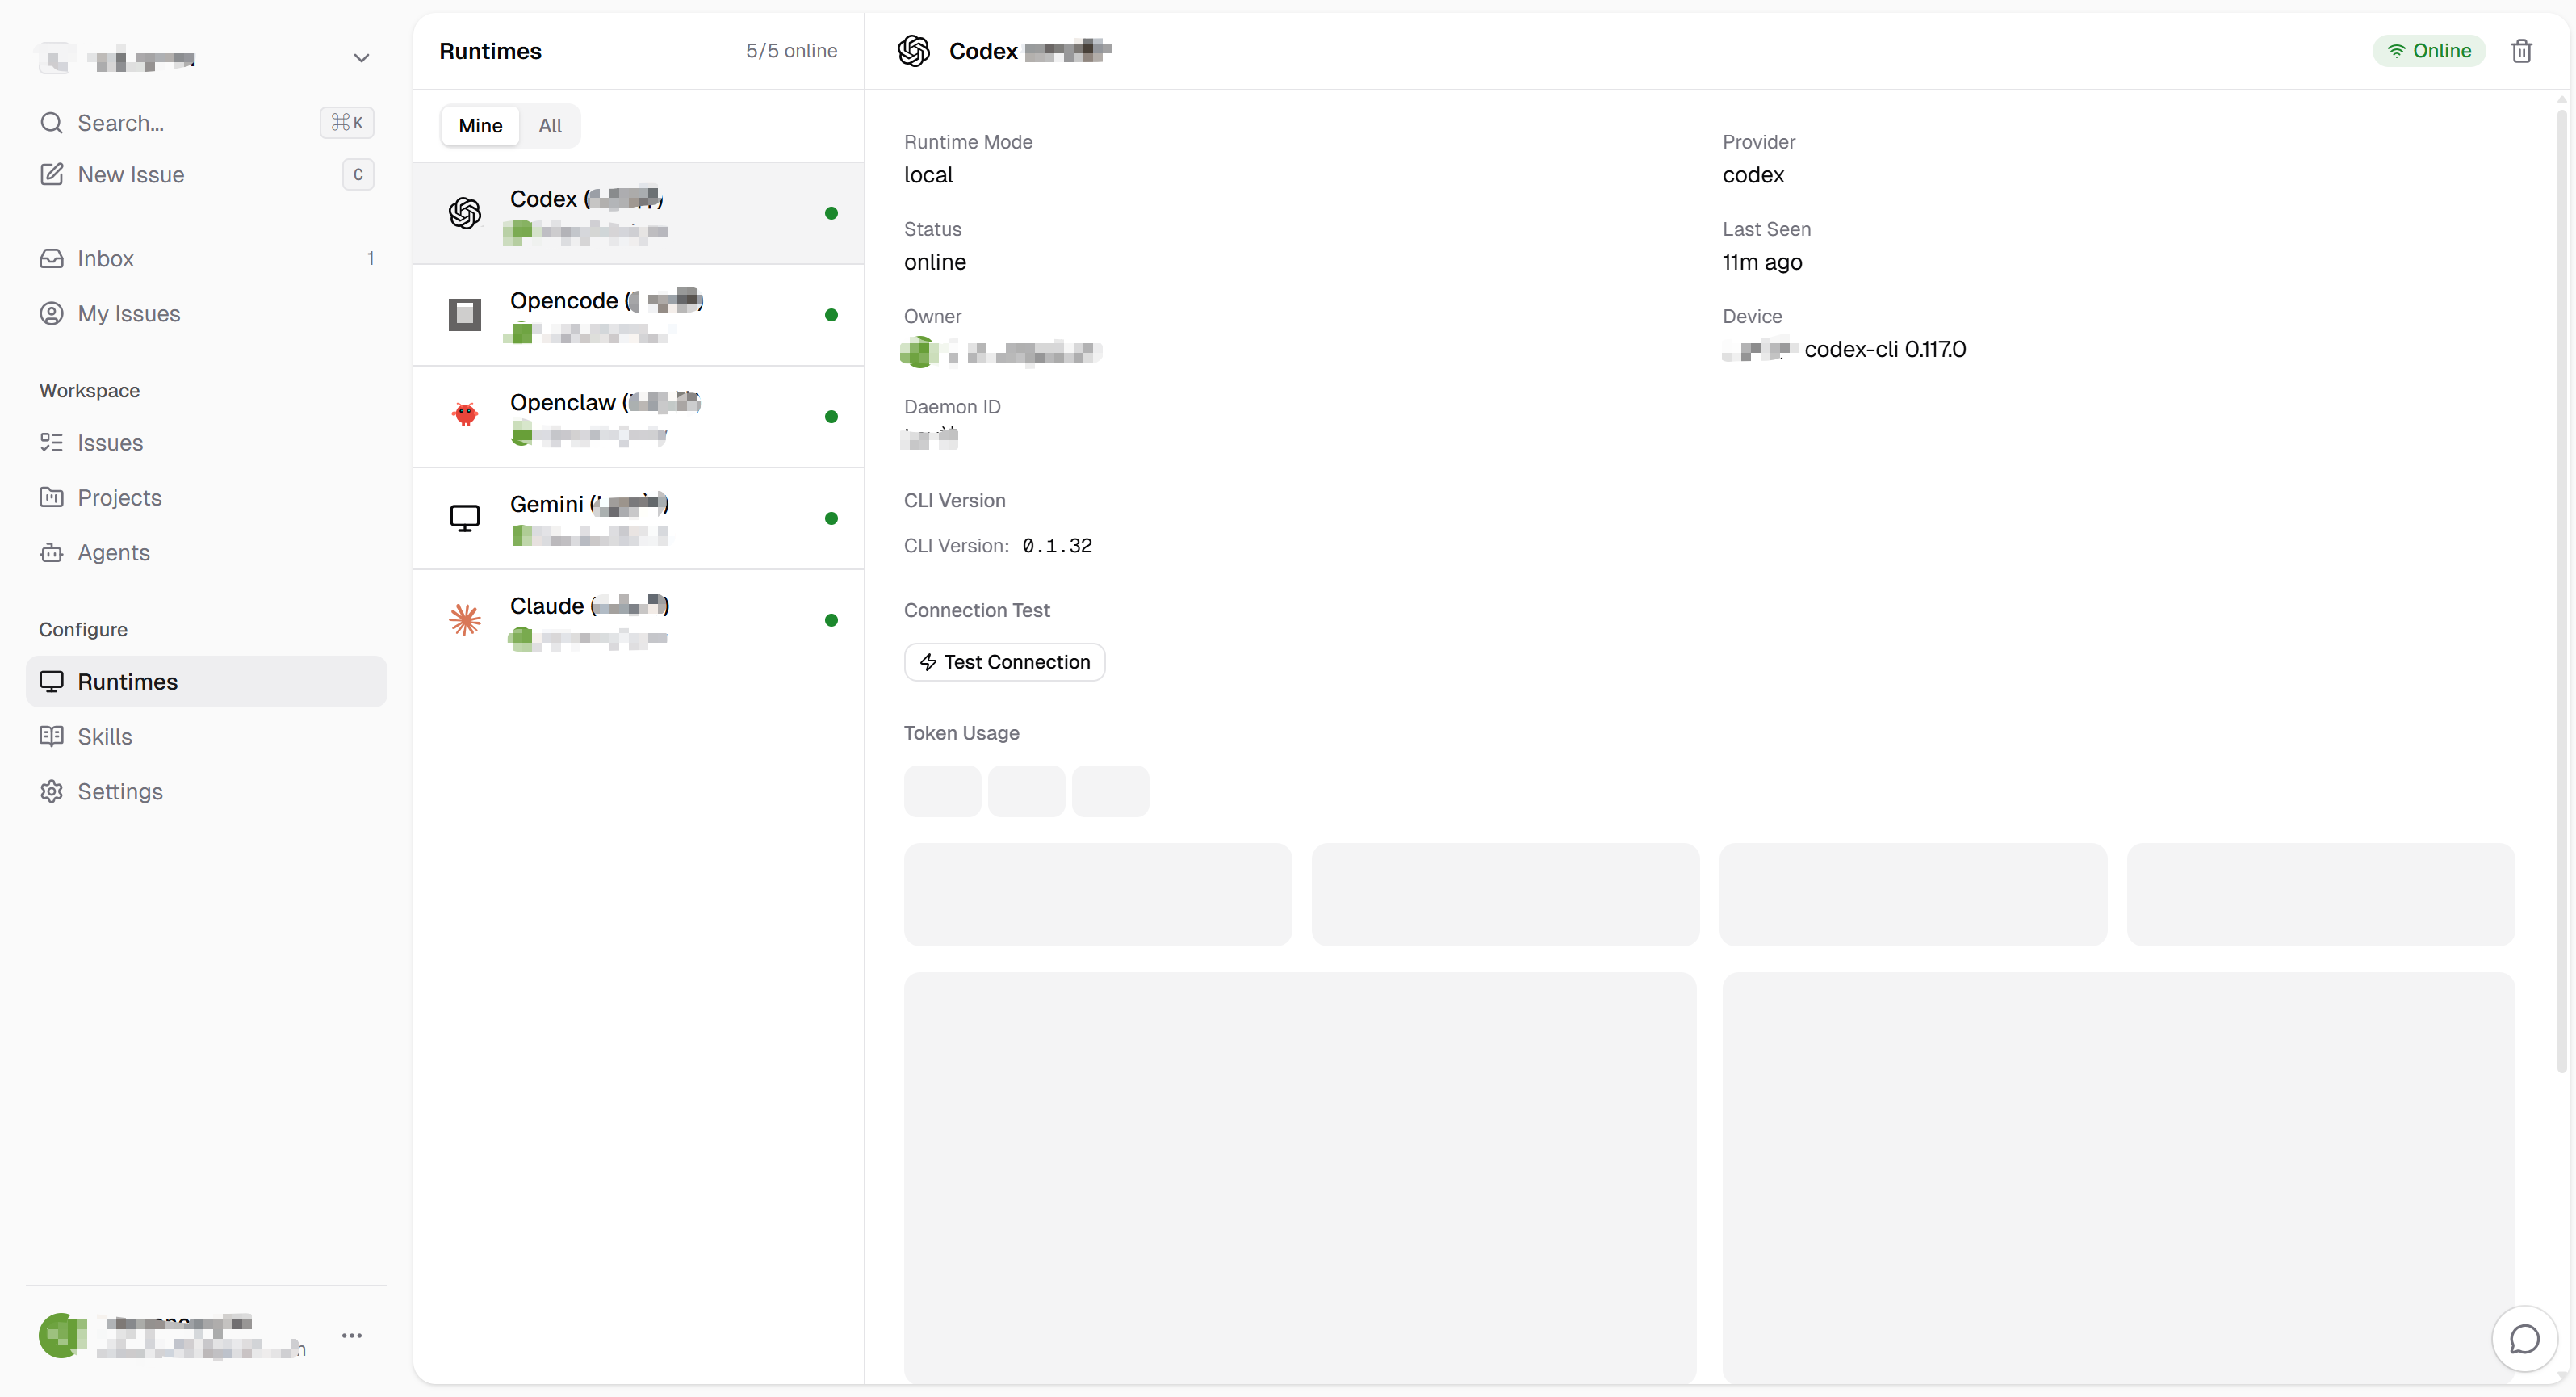Screen dimensions: 2576x1397
Task: Select the Opencode runtime square icon
Action: (465, 314)
